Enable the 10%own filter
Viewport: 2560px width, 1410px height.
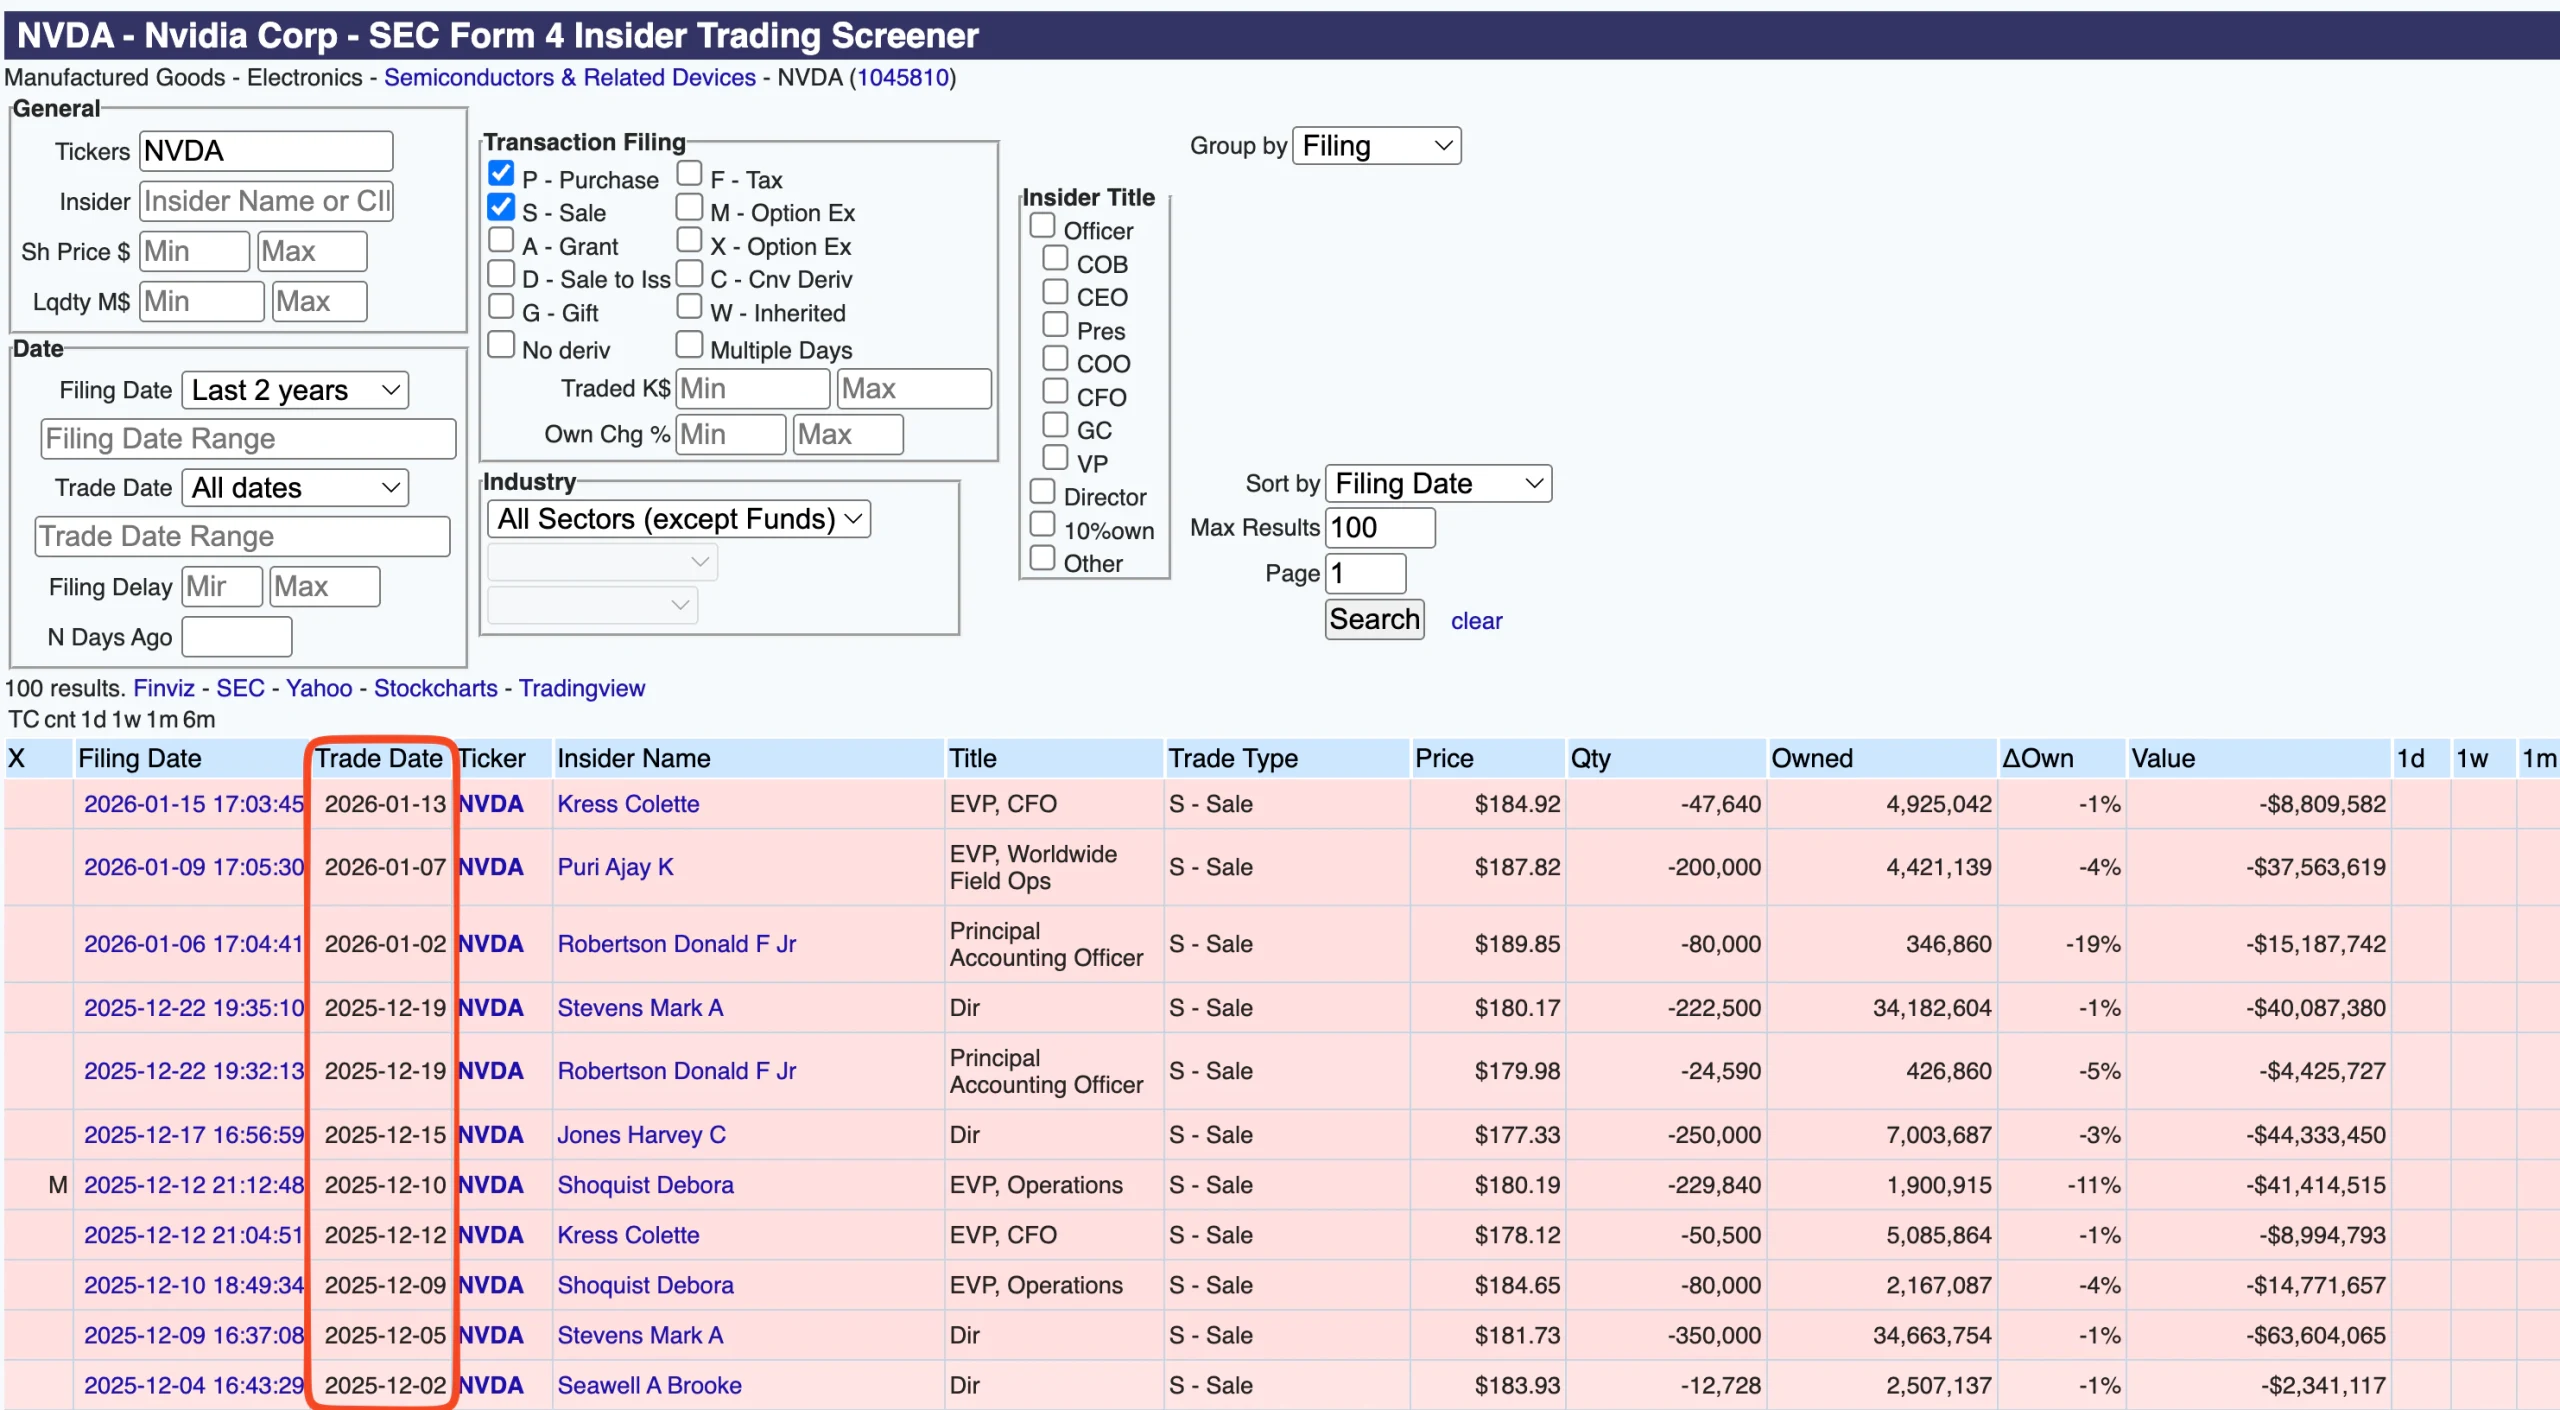pos(1044,524)
